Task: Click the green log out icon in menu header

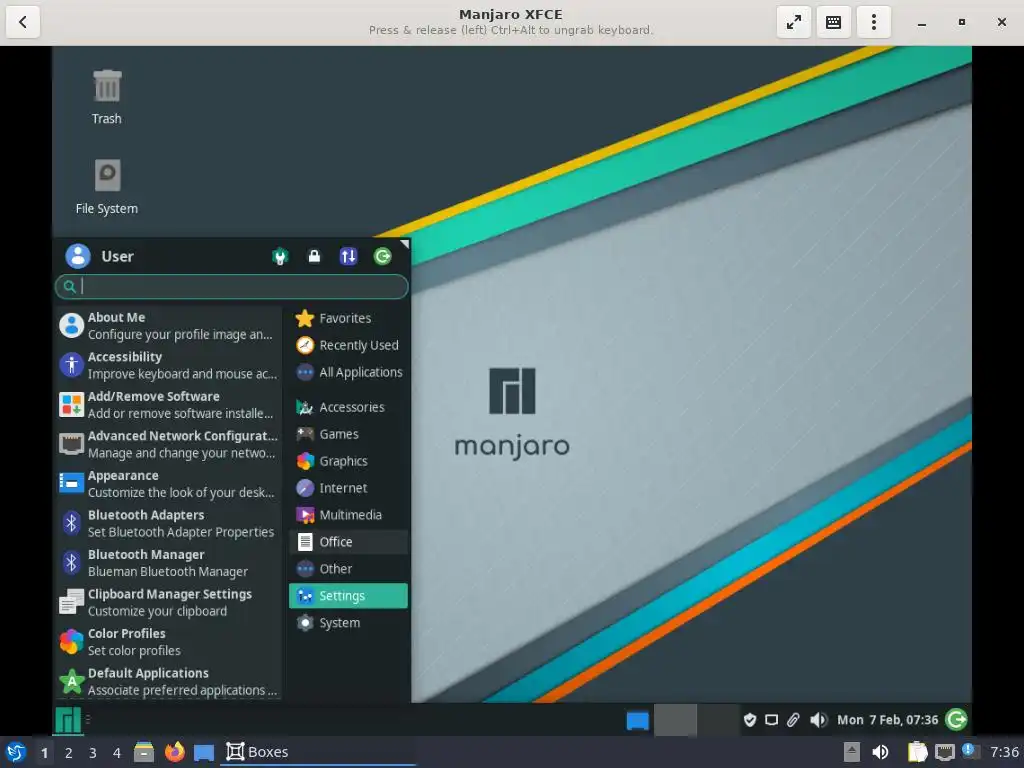Action: [383, 256]
